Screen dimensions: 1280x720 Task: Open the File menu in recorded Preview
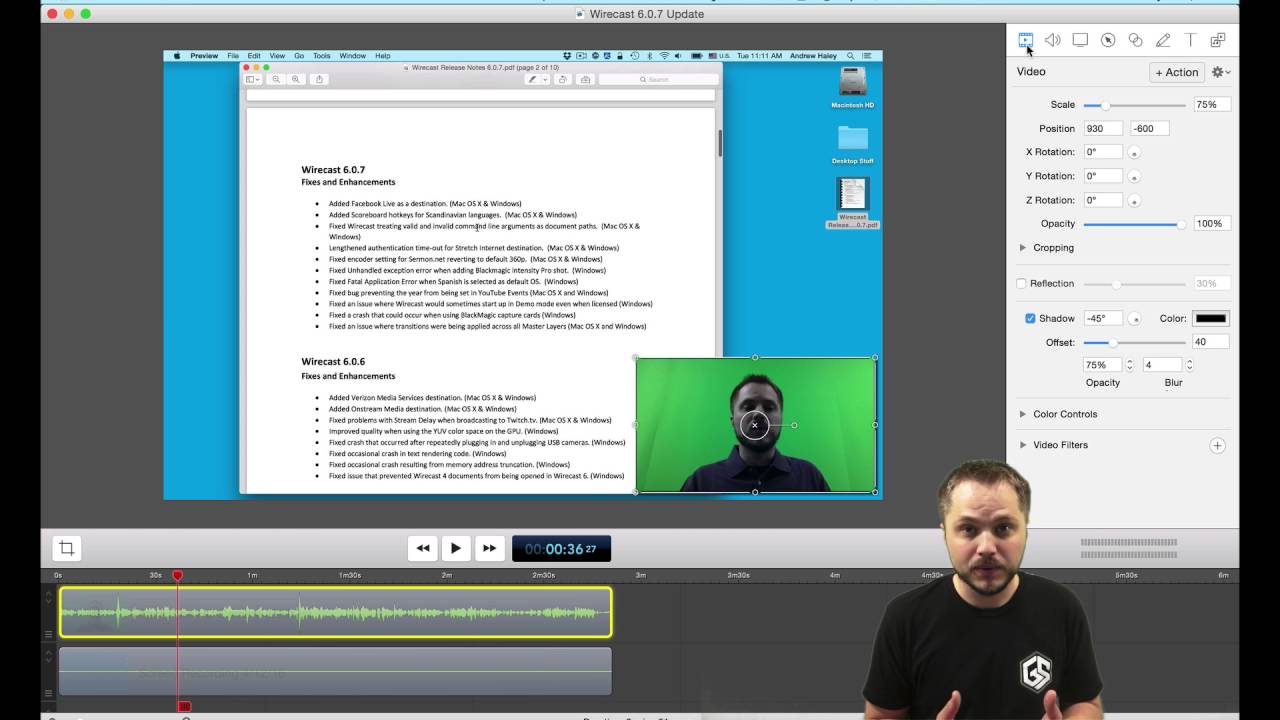233,56
